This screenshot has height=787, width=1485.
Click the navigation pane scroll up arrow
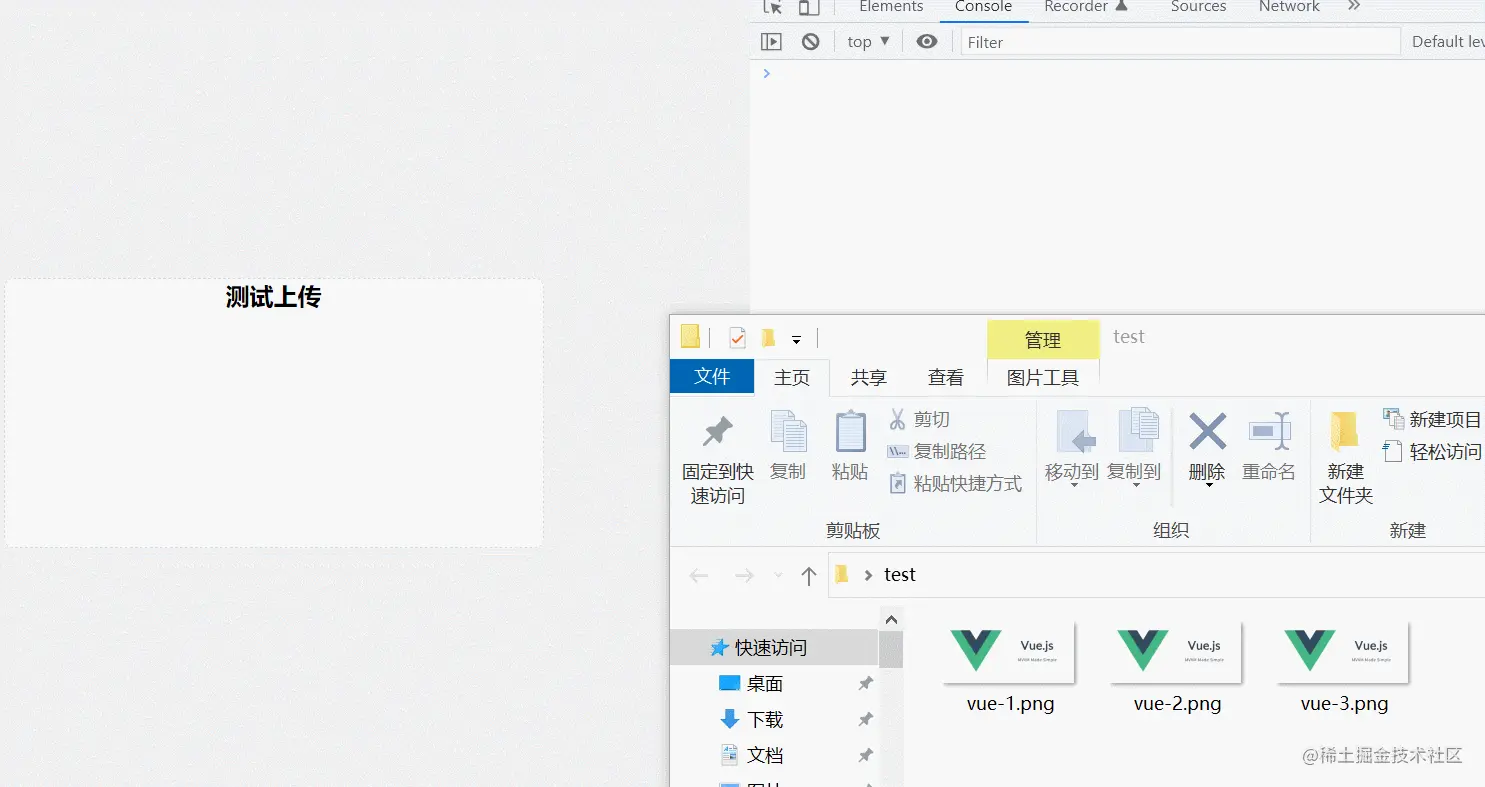892,620
